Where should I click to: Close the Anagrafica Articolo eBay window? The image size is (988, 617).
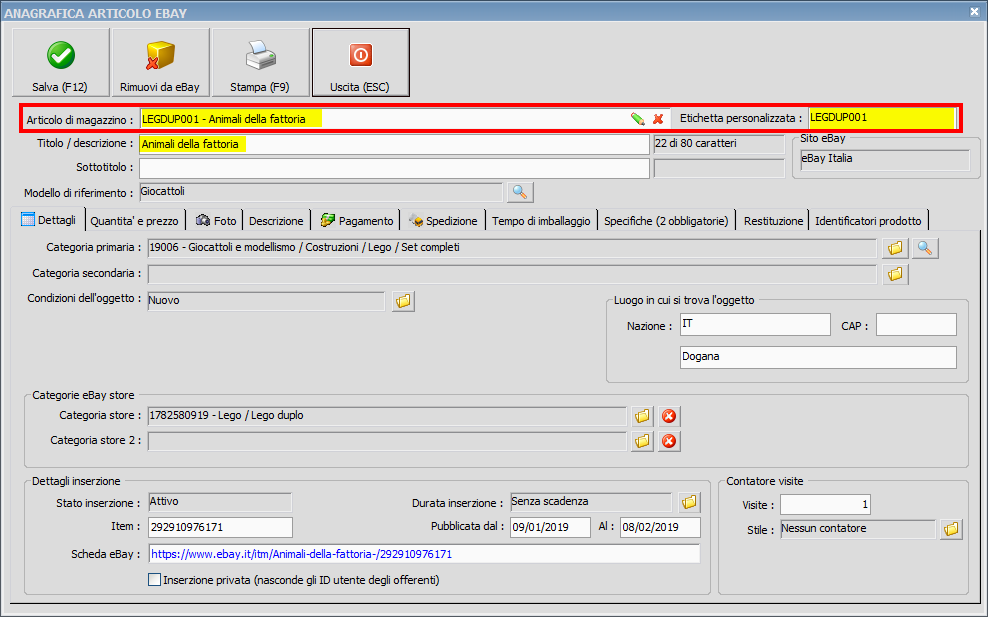coord(974,12)
